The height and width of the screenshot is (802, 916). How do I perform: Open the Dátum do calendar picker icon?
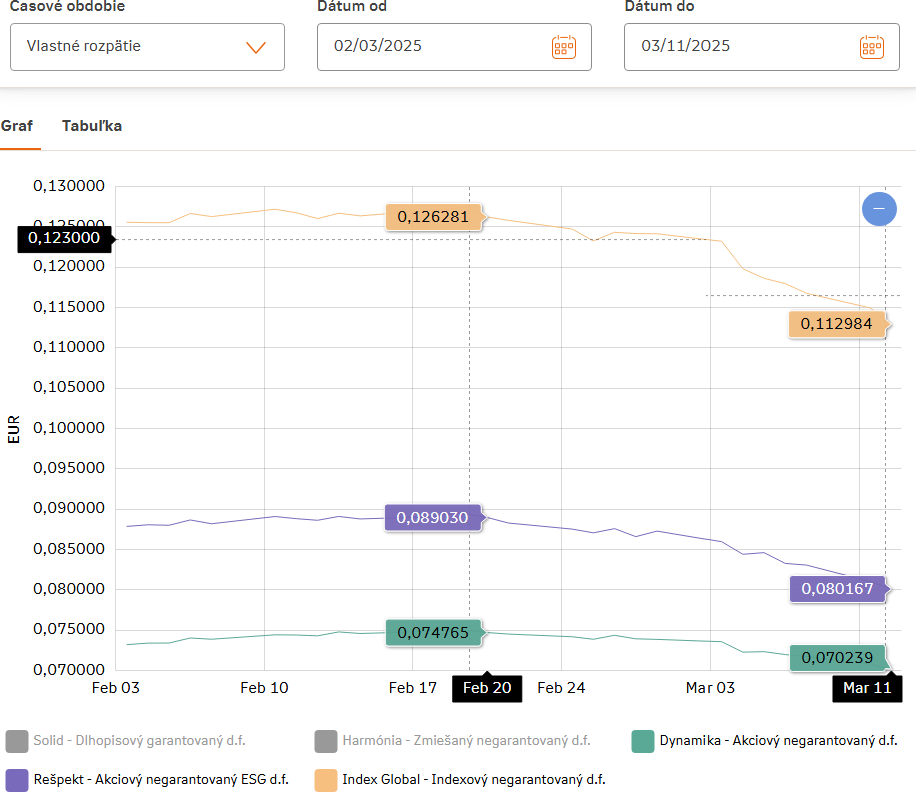point(872,47)
